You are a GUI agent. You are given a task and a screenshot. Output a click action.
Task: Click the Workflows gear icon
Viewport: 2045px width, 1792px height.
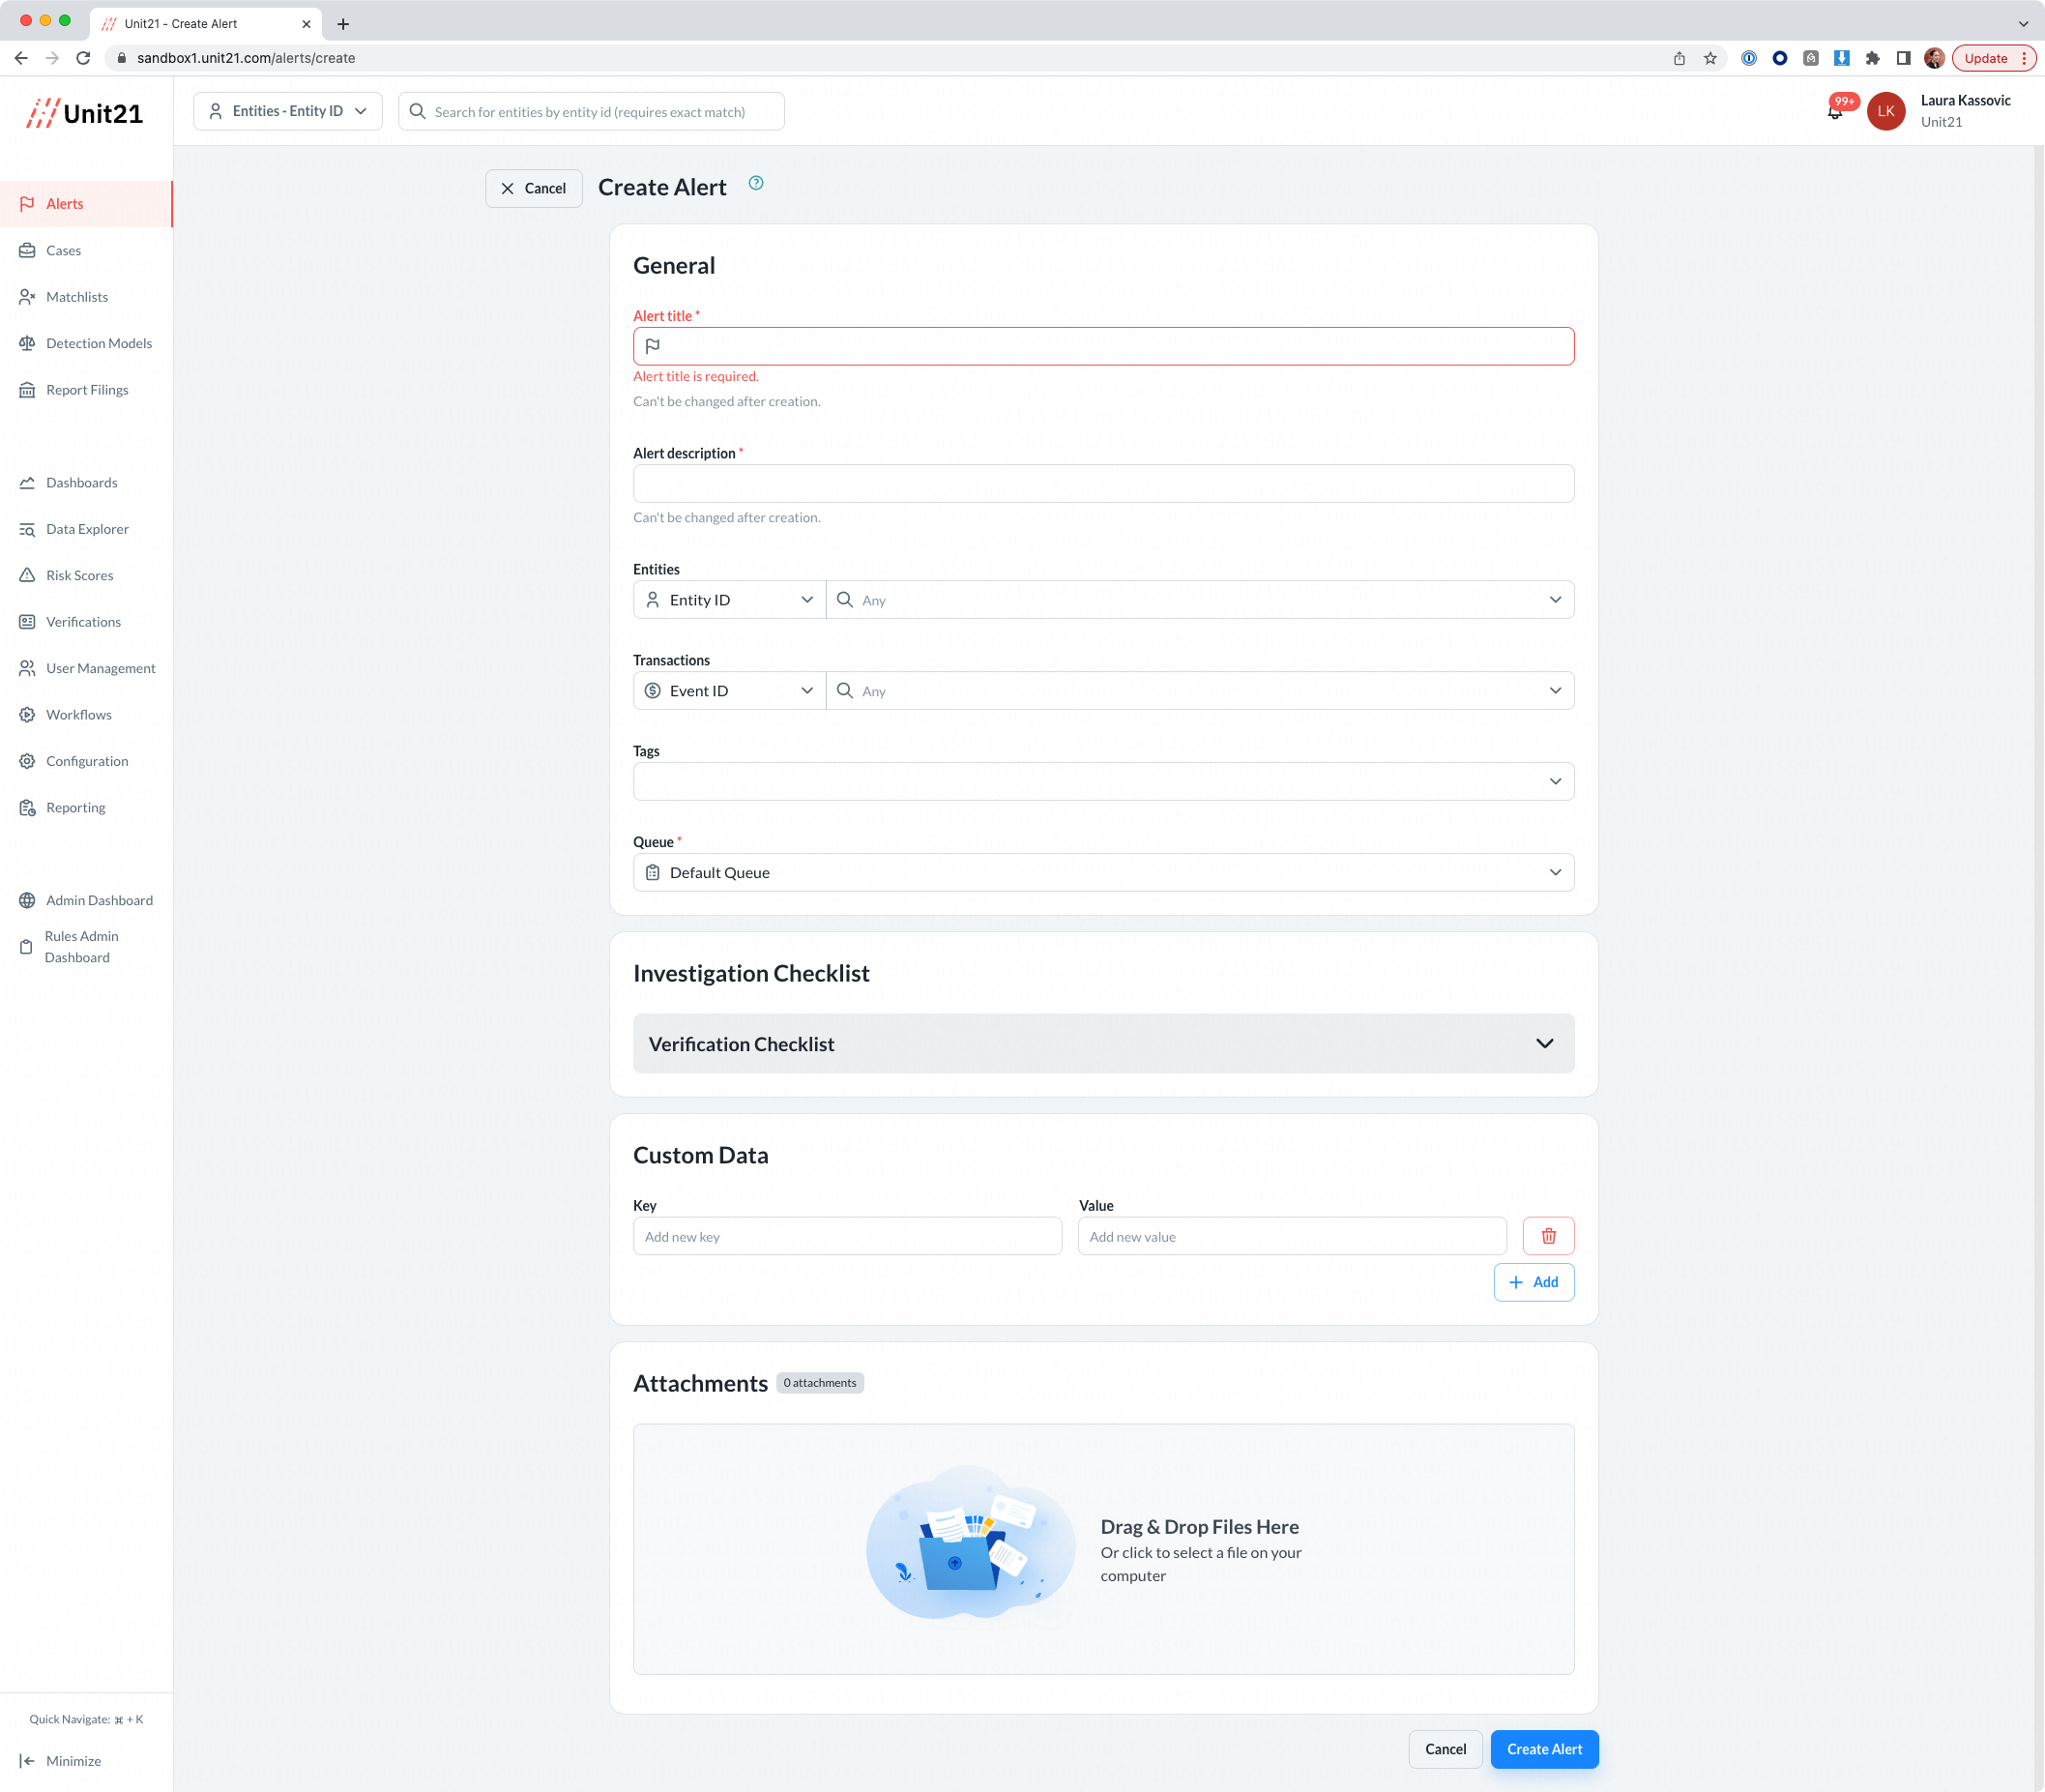point(29,714)
